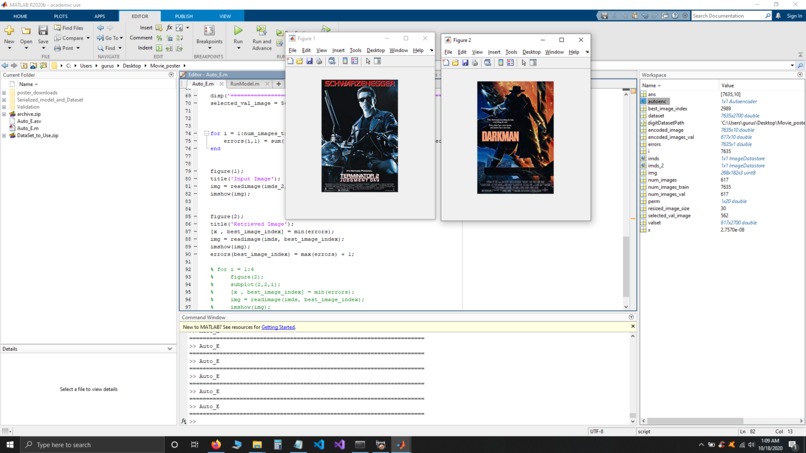Screen dimensions: 806x453
Task: Click Figure 1 insert legend icon
Action: (x=355, y=61)
